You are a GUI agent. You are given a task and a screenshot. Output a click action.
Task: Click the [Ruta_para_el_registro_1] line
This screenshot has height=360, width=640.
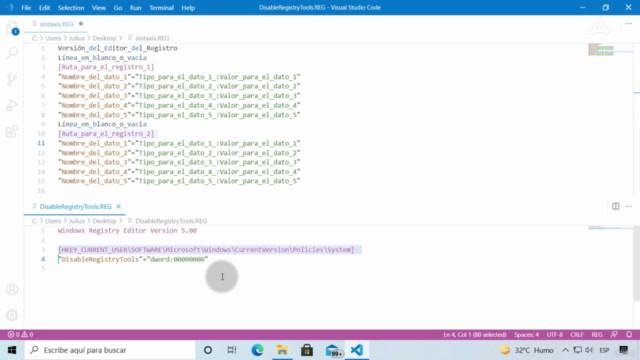(x=106, y=67)
